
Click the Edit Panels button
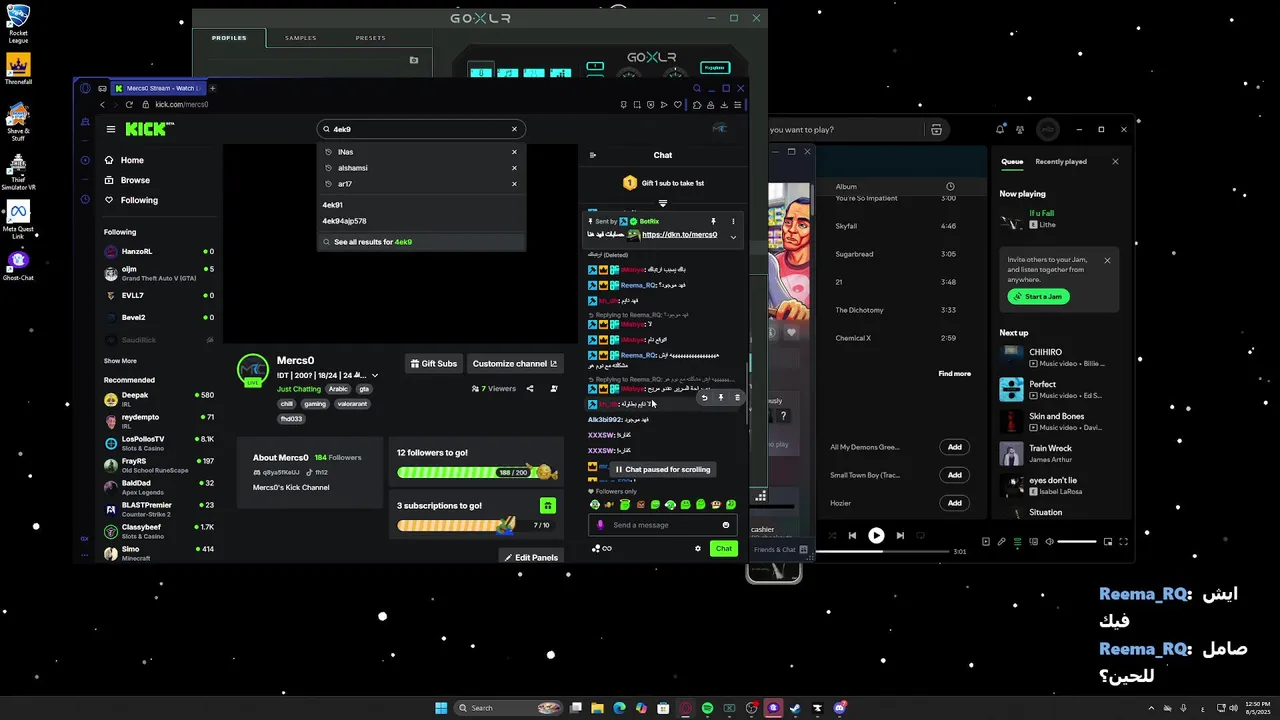[531, 557]
